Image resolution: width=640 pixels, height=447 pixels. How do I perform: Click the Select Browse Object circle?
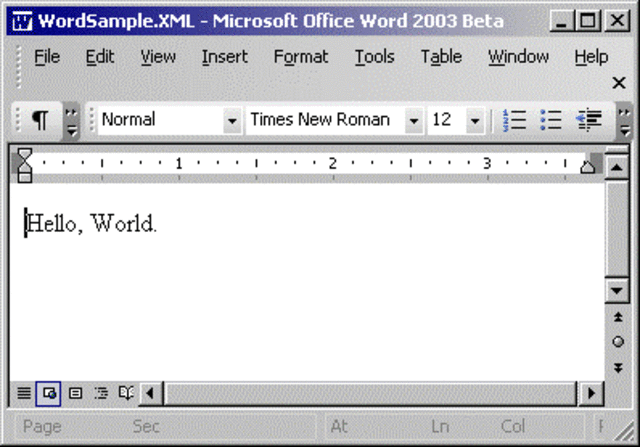(618, 342)
